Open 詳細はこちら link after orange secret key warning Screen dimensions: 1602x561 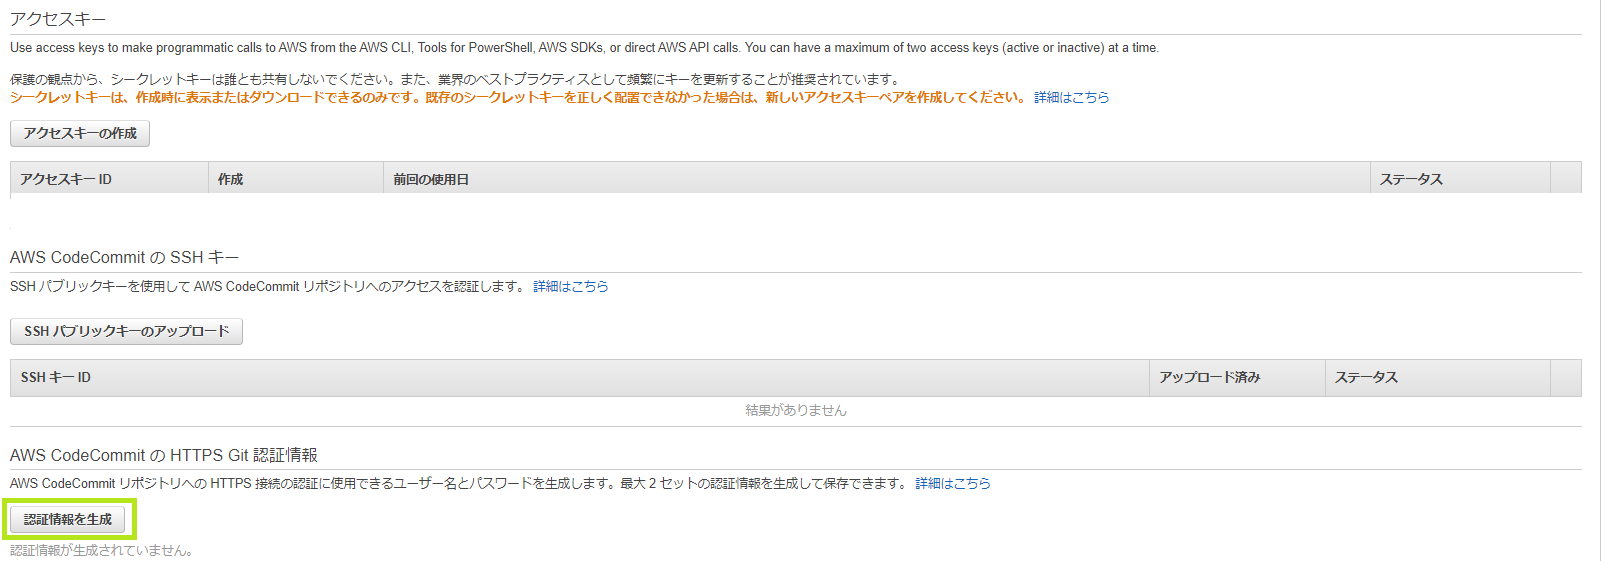point(1071,97)
